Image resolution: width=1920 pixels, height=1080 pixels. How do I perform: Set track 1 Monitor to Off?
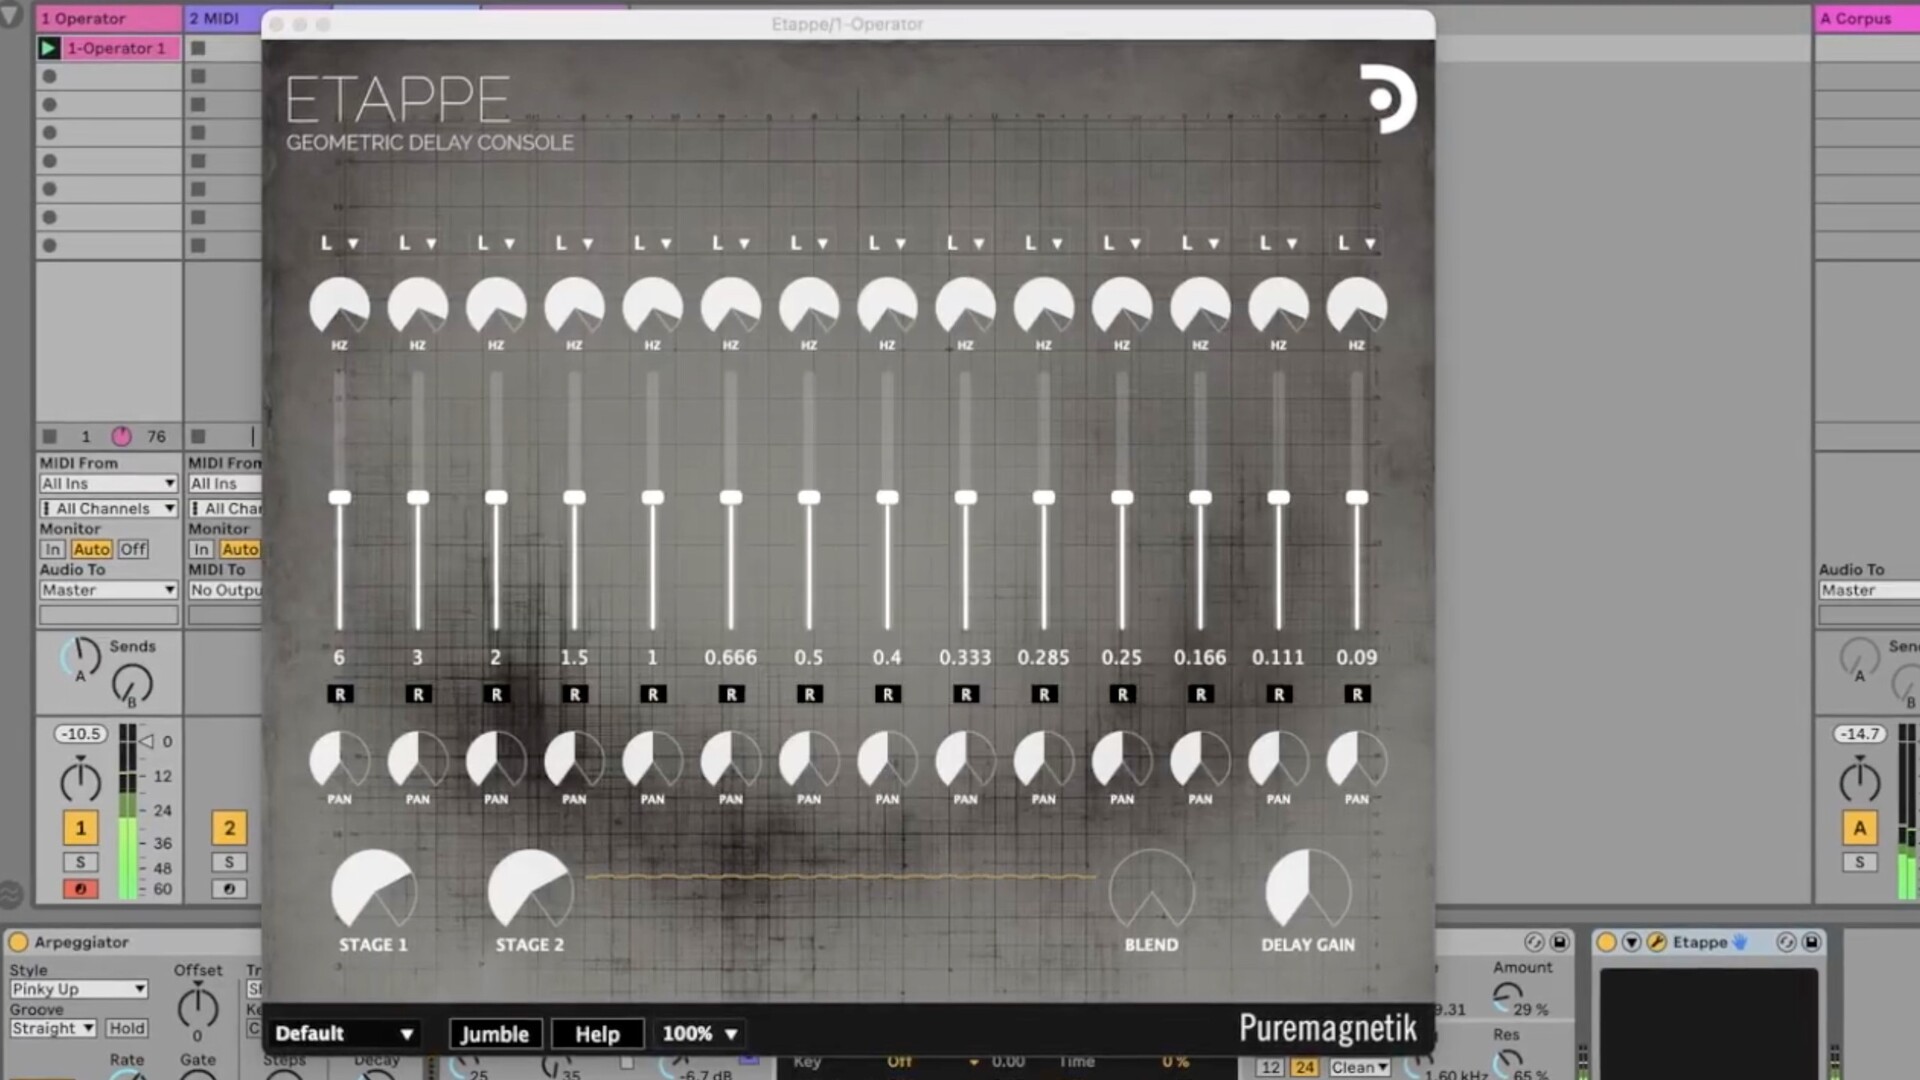pyautogui.click(x=133, y=549)
